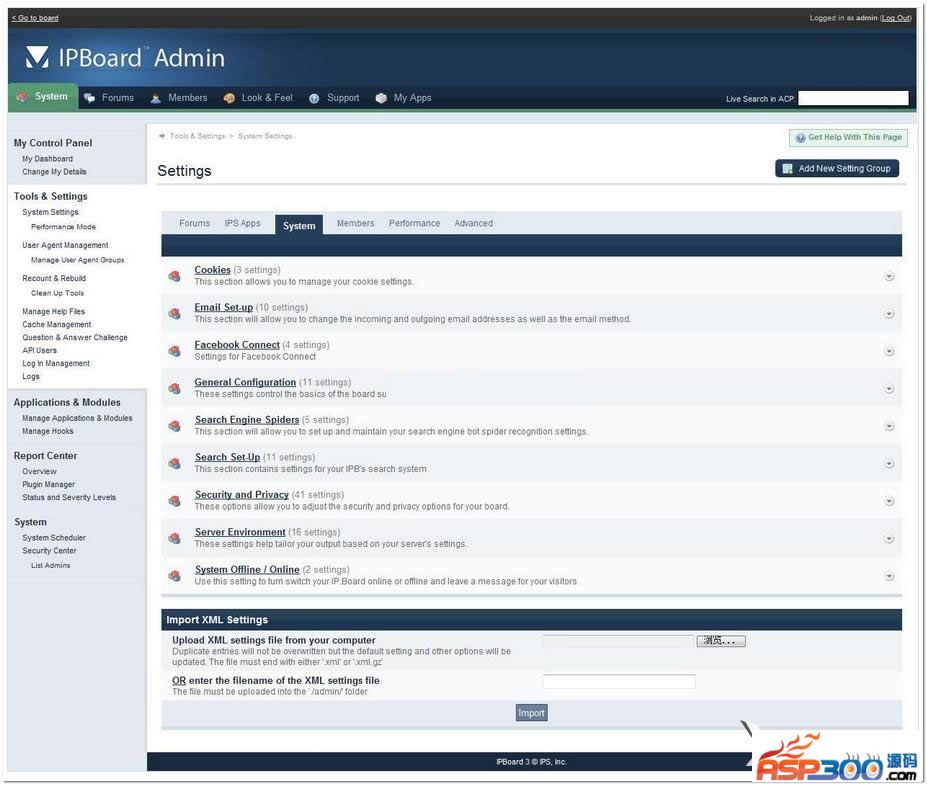Follow the Go to board link
This screenshot has height=785, width=927.
[35, 18]
